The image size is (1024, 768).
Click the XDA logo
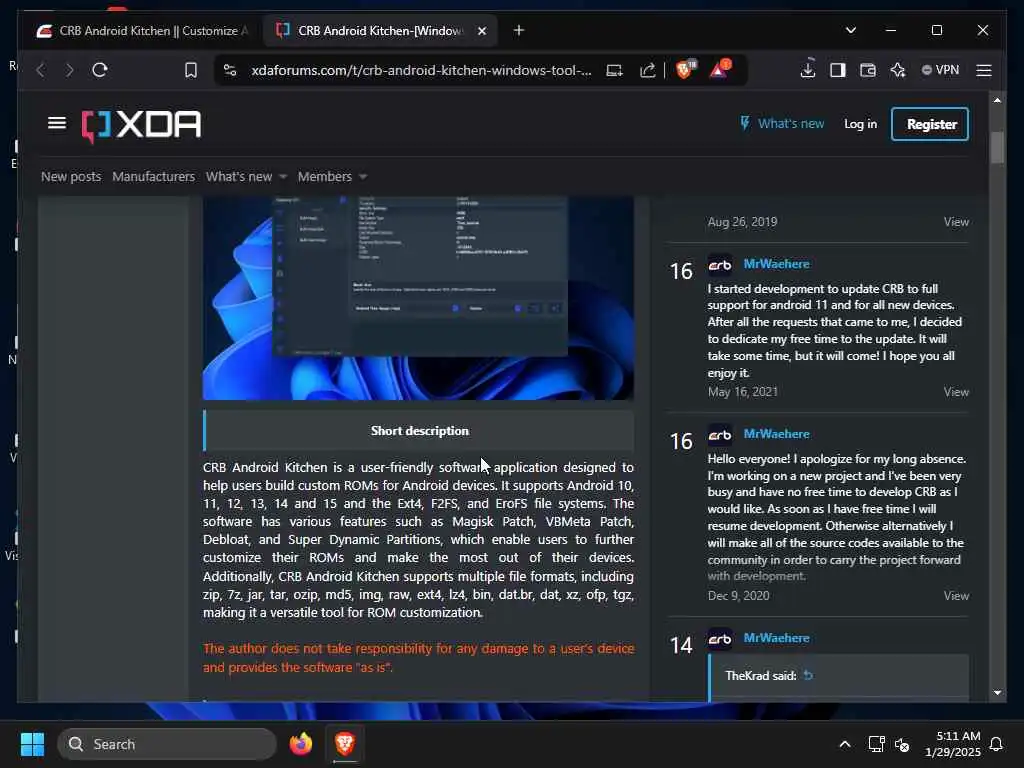pyautogui.click(x=142, y=124)
